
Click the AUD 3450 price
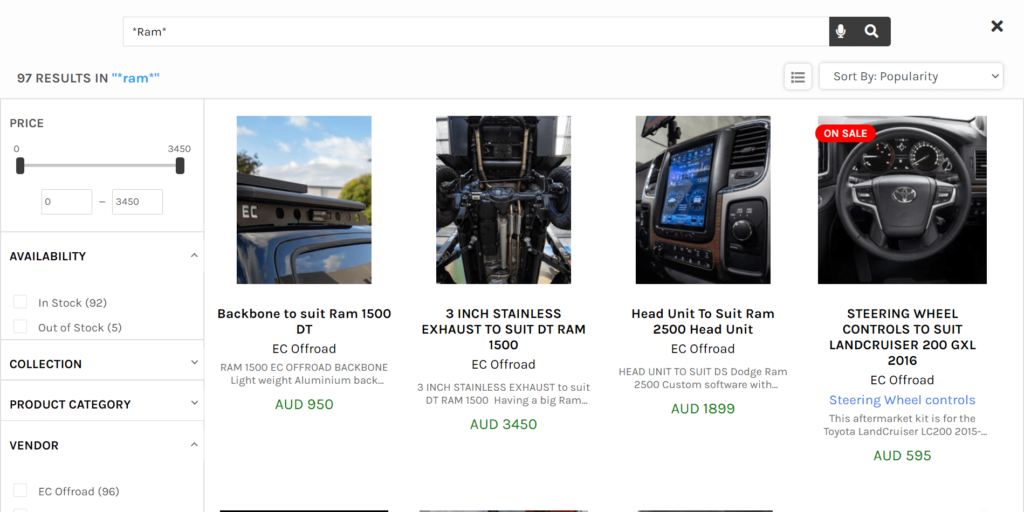point(504,424)
